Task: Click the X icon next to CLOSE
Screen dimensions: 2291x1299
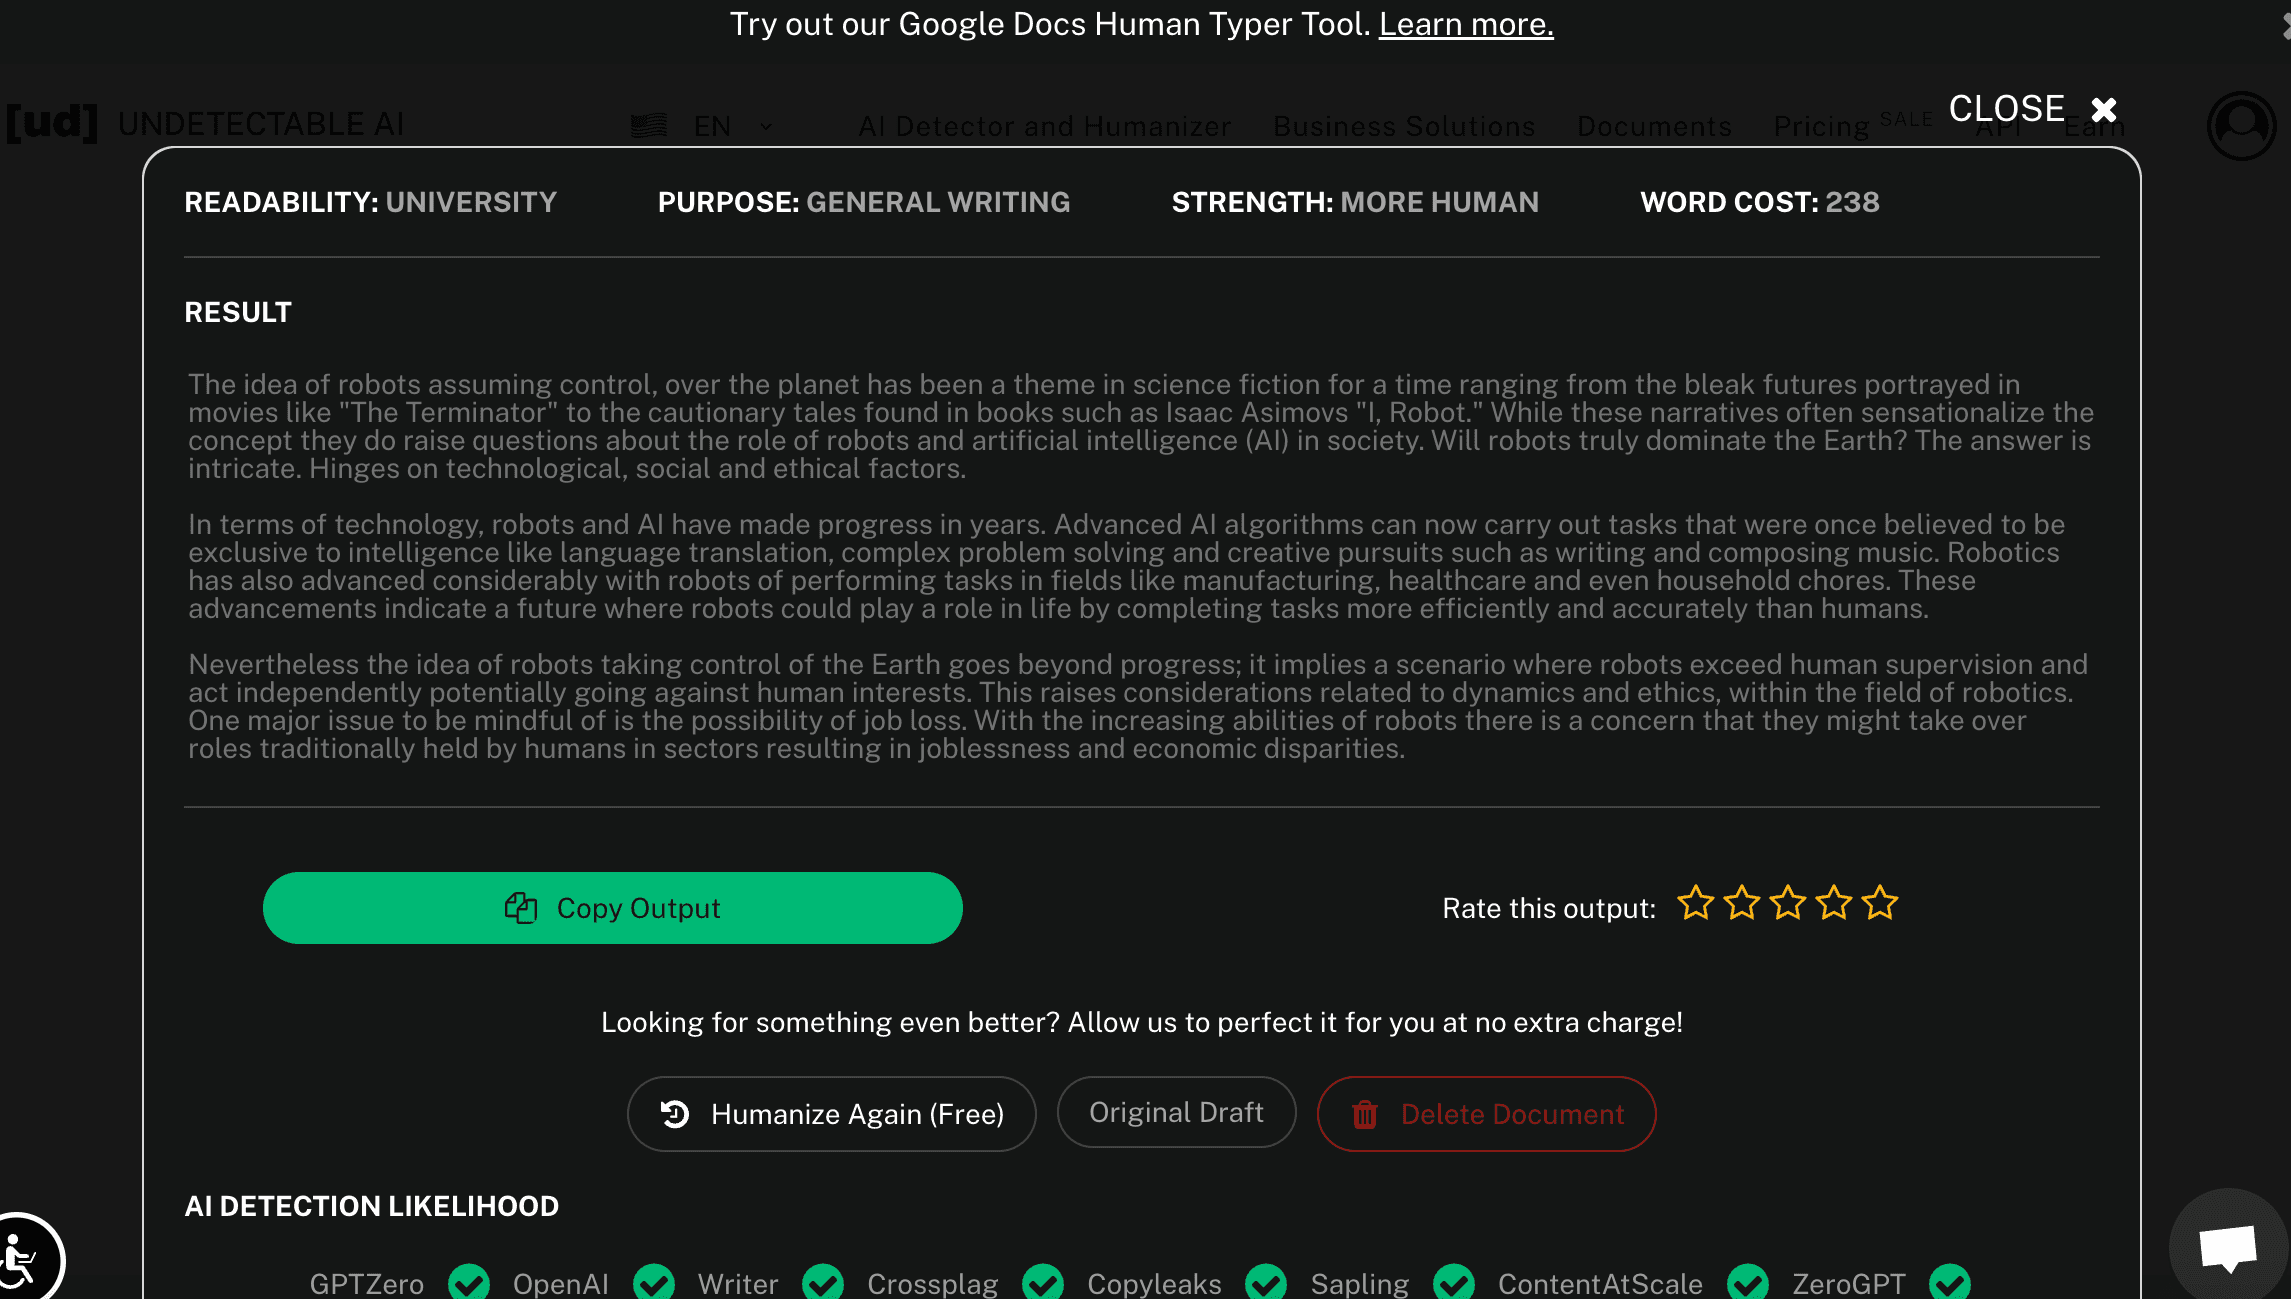Action: pos(2104,109)
